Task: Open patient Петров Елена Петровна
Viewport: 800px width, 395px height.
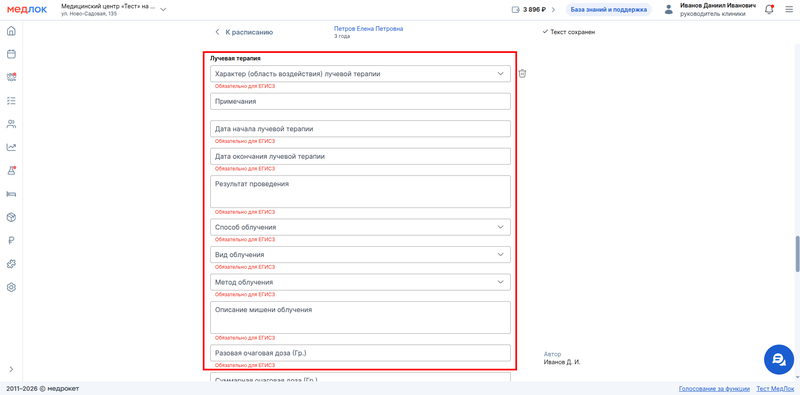Action: point(368,29)
